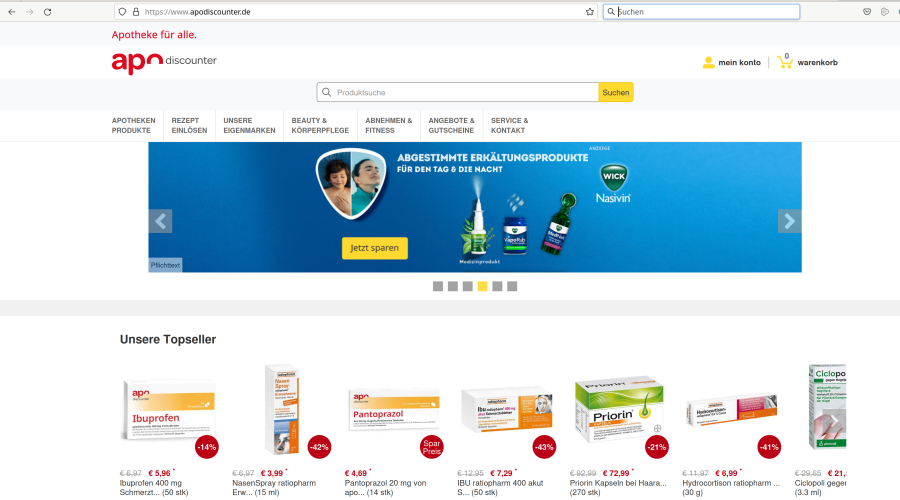
Task: Select the third carousel indicator dot
Action: 468,286
